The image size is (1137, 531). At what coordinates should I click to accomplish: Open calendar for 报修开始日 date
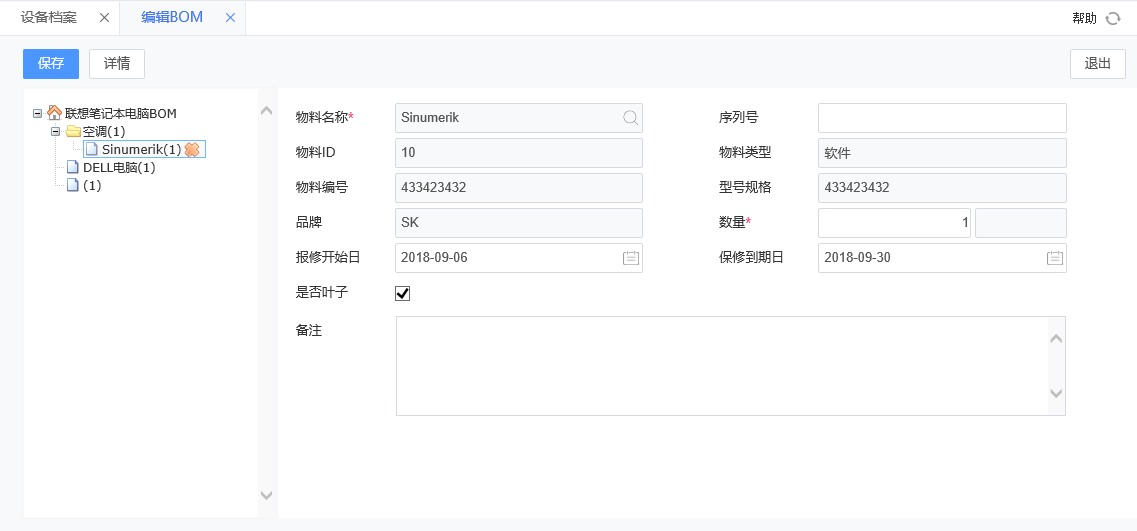(x=630, y=258)
